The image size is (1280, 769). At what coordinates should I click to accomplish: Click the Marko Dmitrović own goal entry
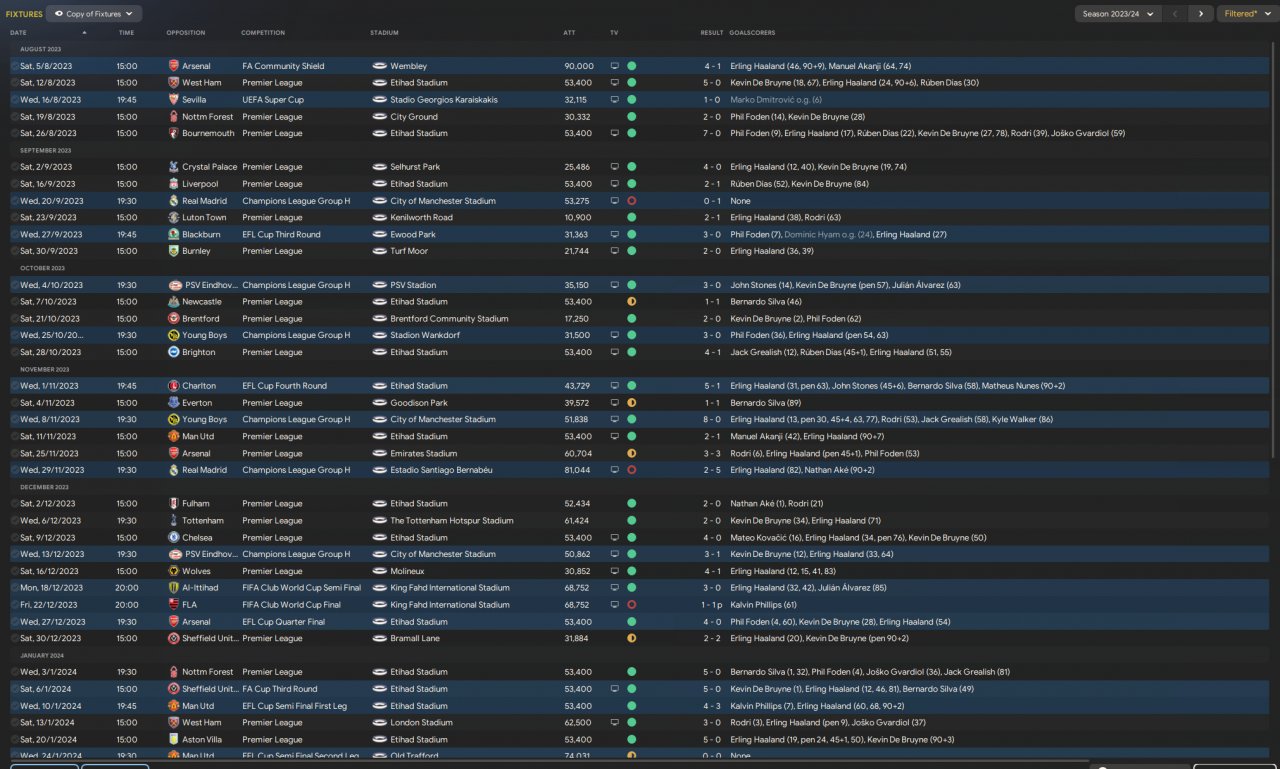tap(776, 100)
